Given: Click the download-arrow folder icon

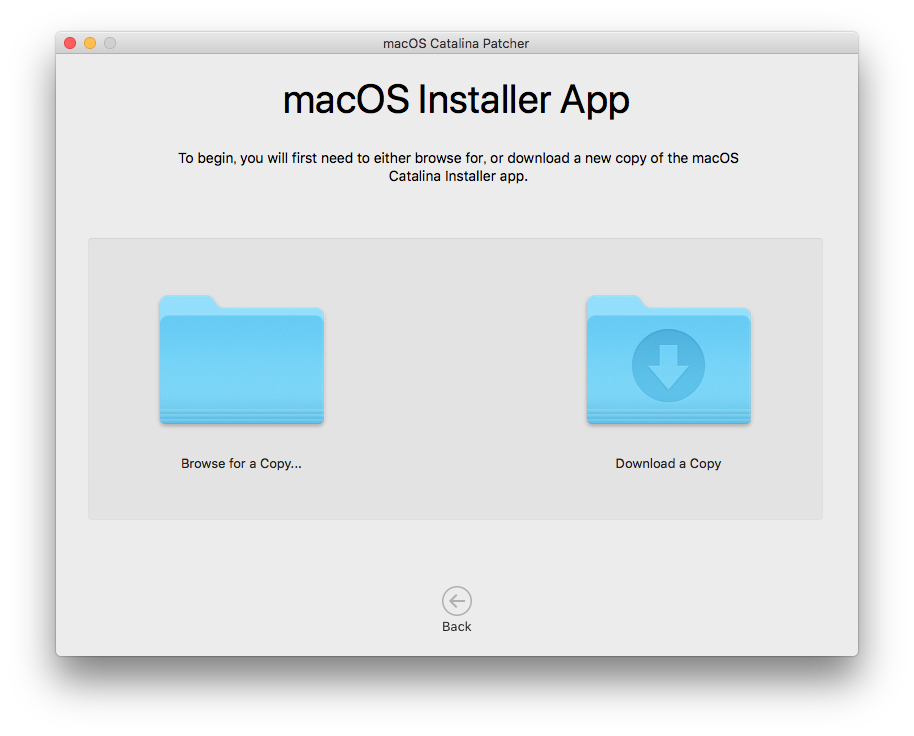Looking at the screenshot, I should (x=669, y=360).
